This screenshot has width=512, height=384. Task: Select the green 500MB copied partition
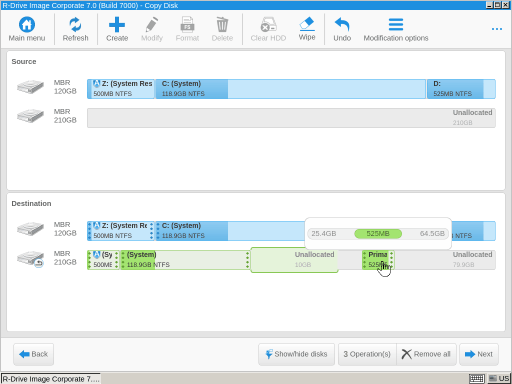(103, 260)
